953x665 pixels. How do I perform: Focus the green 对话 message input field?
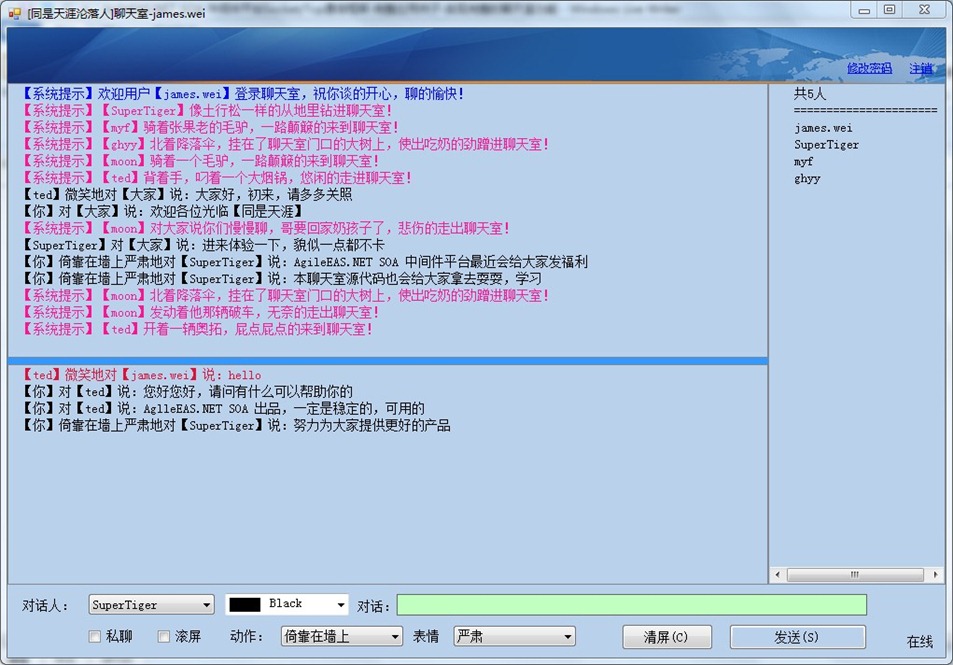(631, 605)
